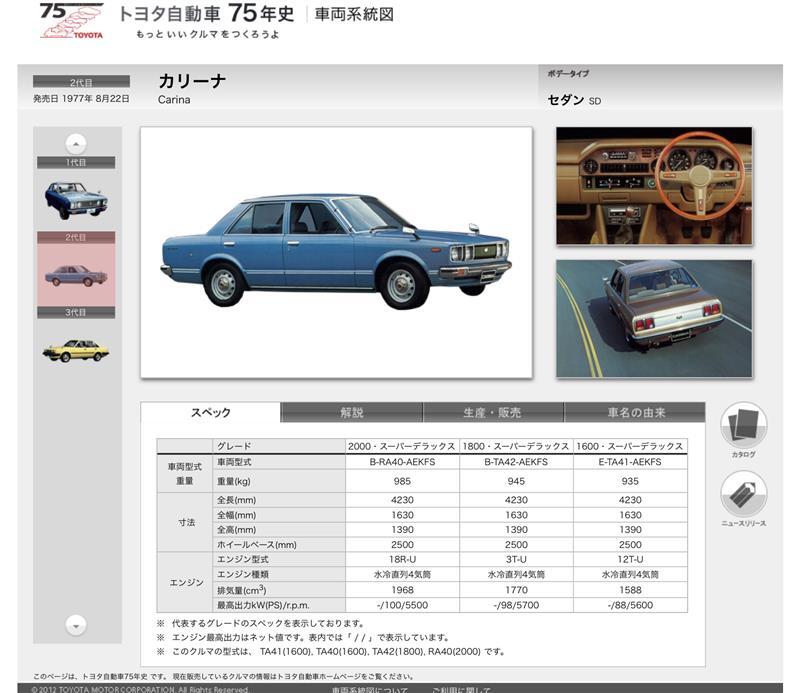Select the weight value 935
Image resolution: width=800 pixels, height=693 pixels.
pos(630,481)
